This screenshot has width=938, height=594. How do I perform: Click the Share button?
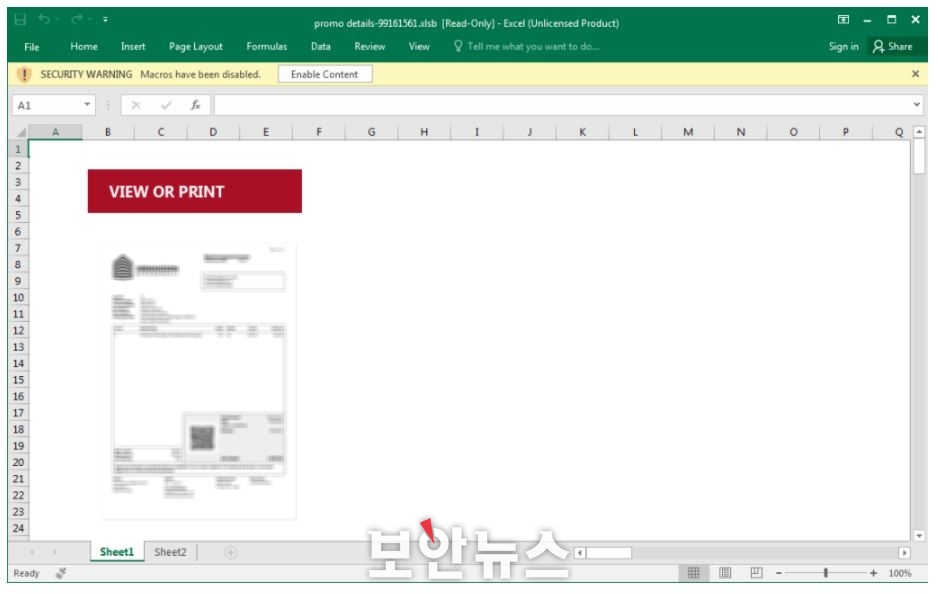[x=893, y=47]
